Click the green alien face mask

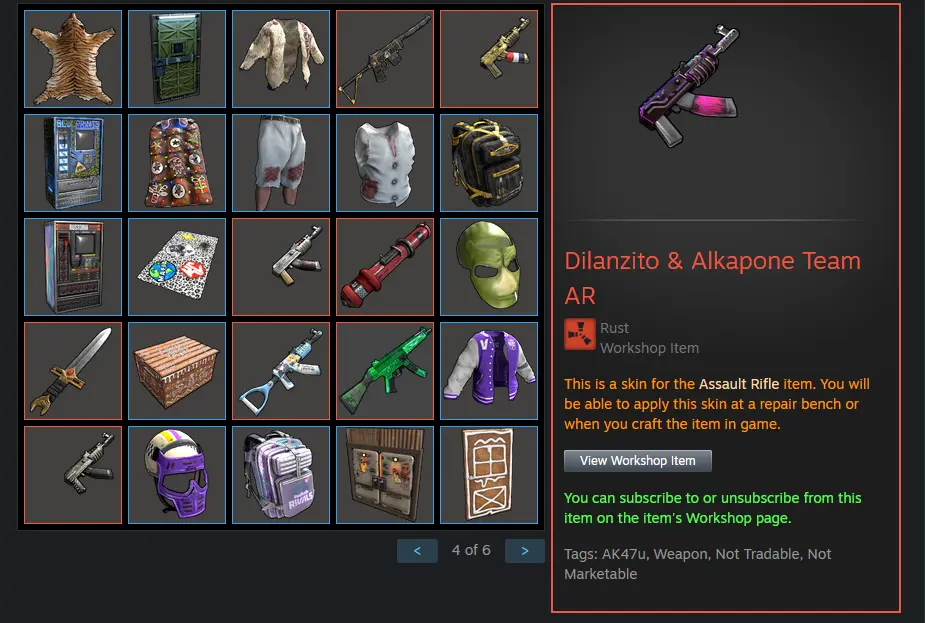(489, 267)
